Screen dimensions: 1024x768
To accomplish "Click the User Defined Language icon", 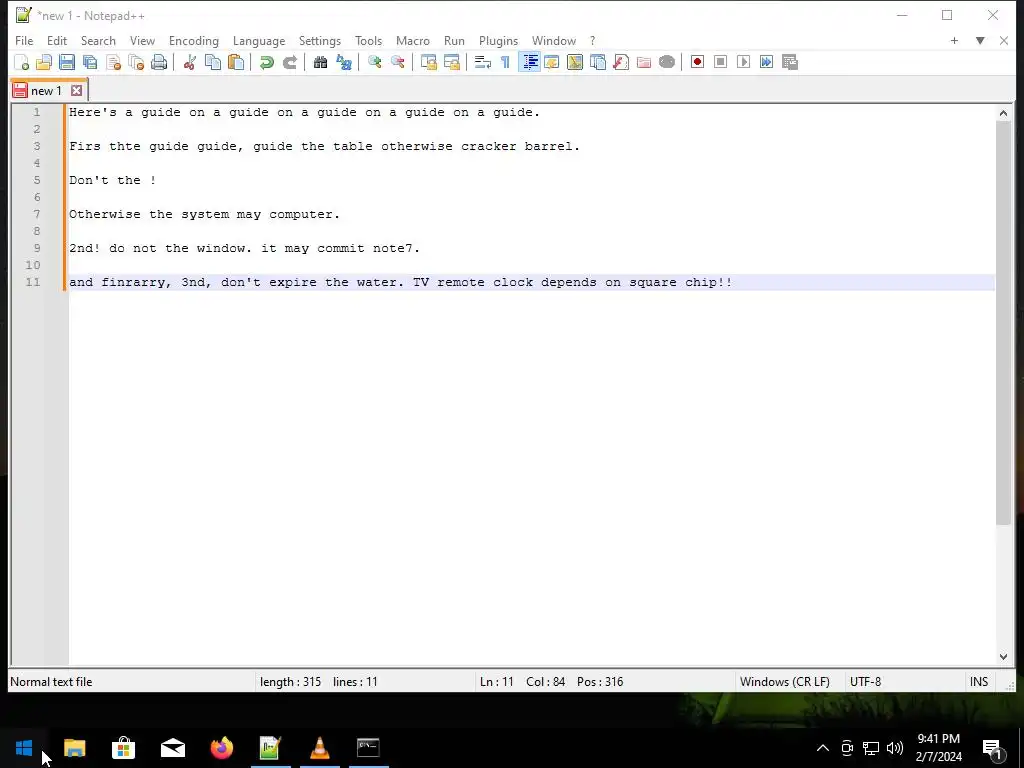I will (552, 62).
